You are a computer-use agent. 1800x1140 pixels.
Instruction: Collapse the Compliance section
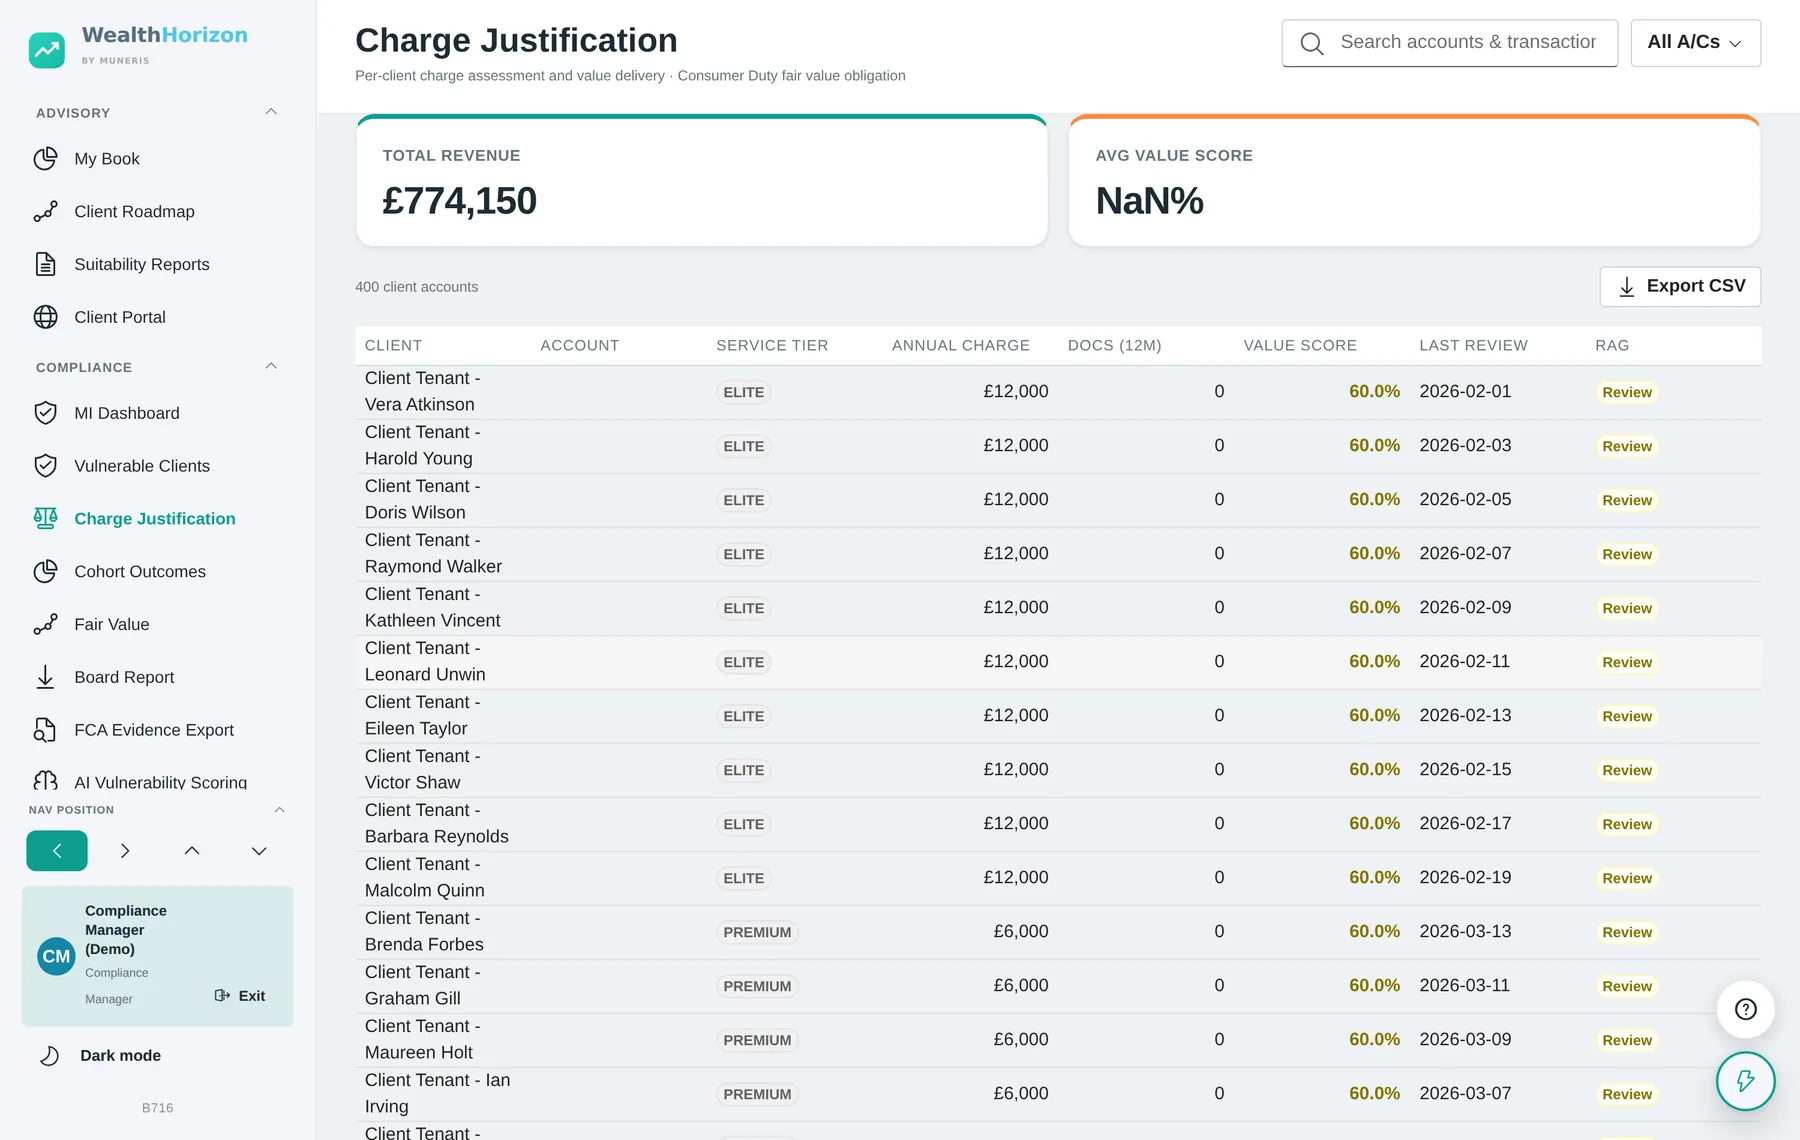(x=271, y=366)
